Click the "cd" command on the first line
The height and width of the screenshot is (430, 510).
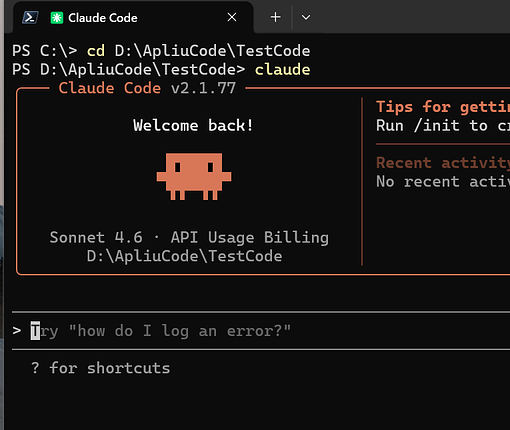pos(96,51)
